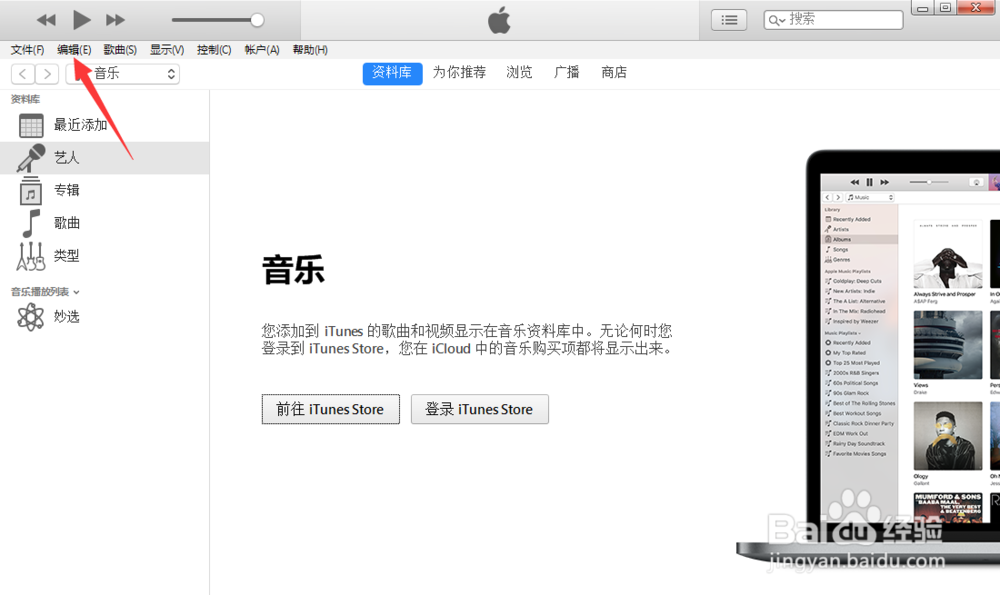Select 最近添加 in the sidebar

(105, 125)
